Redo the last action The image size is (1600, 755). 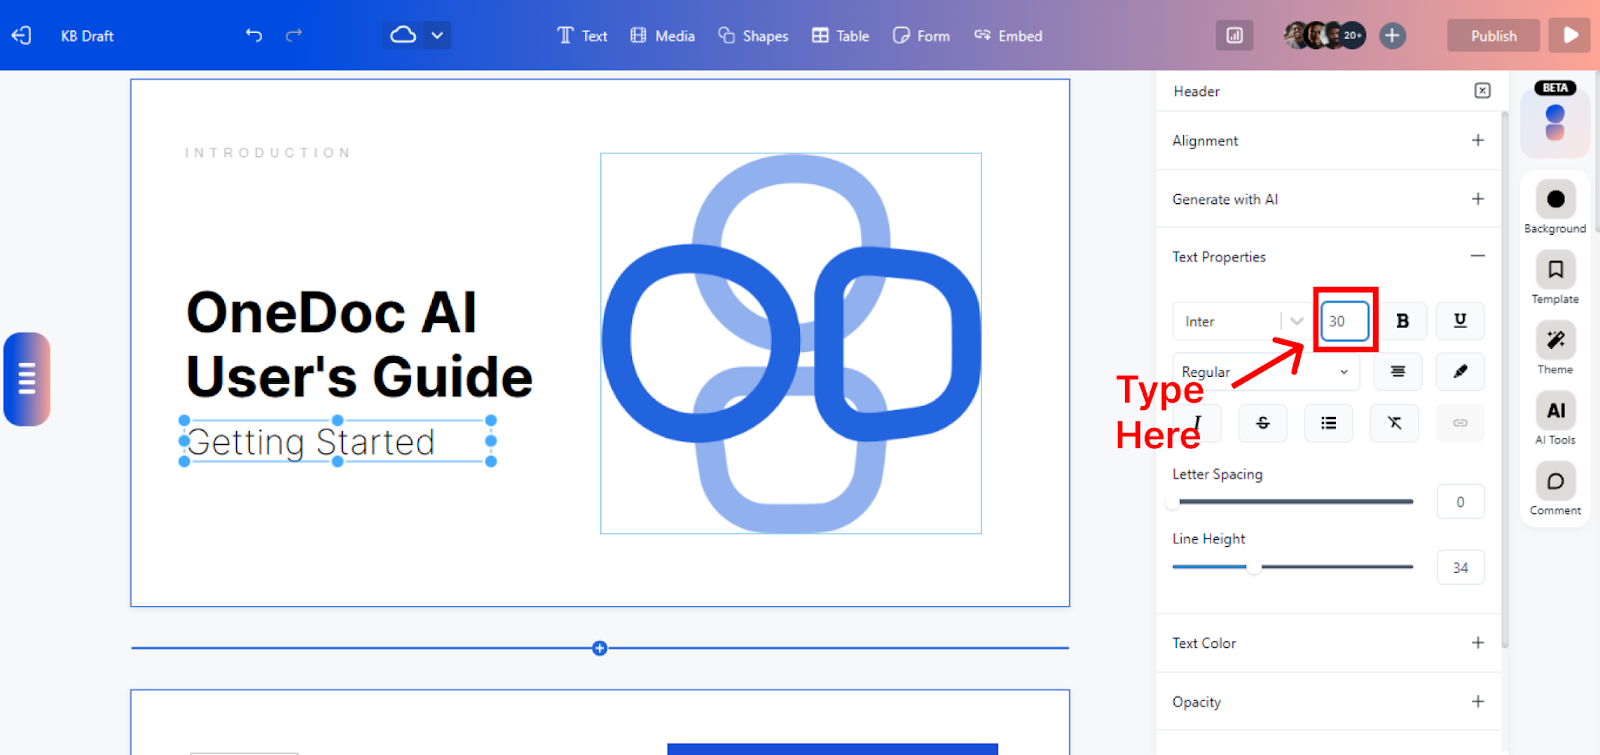coord(293,35)
